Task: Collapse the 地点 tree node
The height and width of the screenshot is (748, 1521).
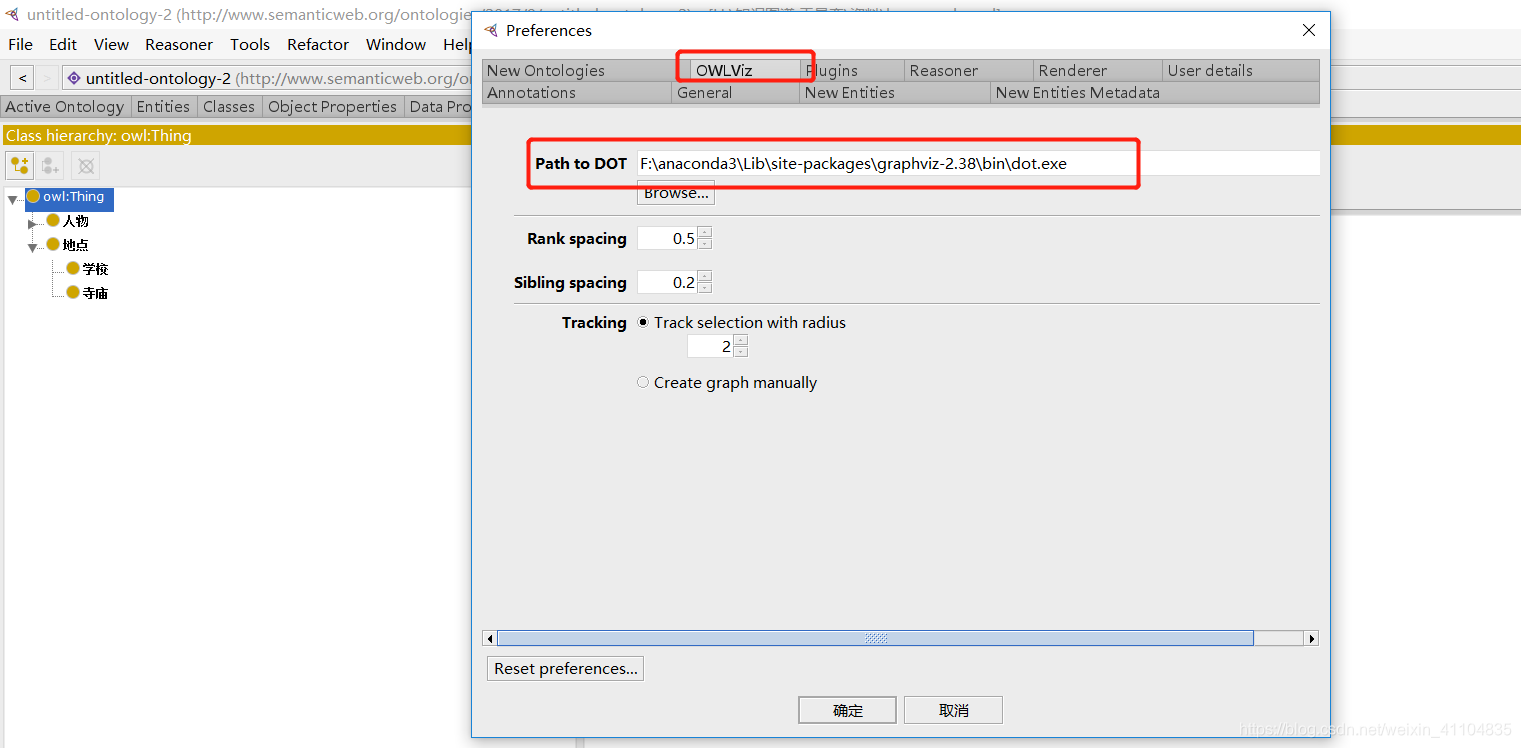Action: point(33,247)
